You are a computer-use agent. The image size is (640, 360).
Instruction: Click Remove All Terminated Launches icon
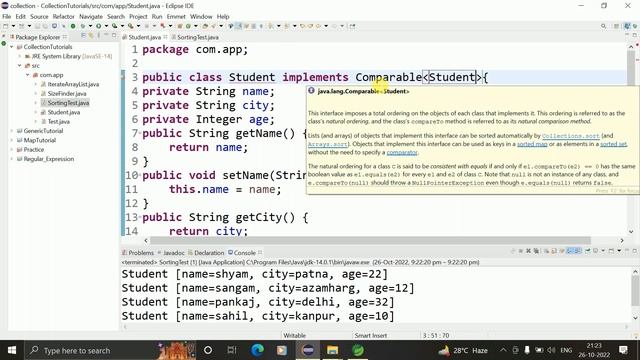click(x=536, y=251)
